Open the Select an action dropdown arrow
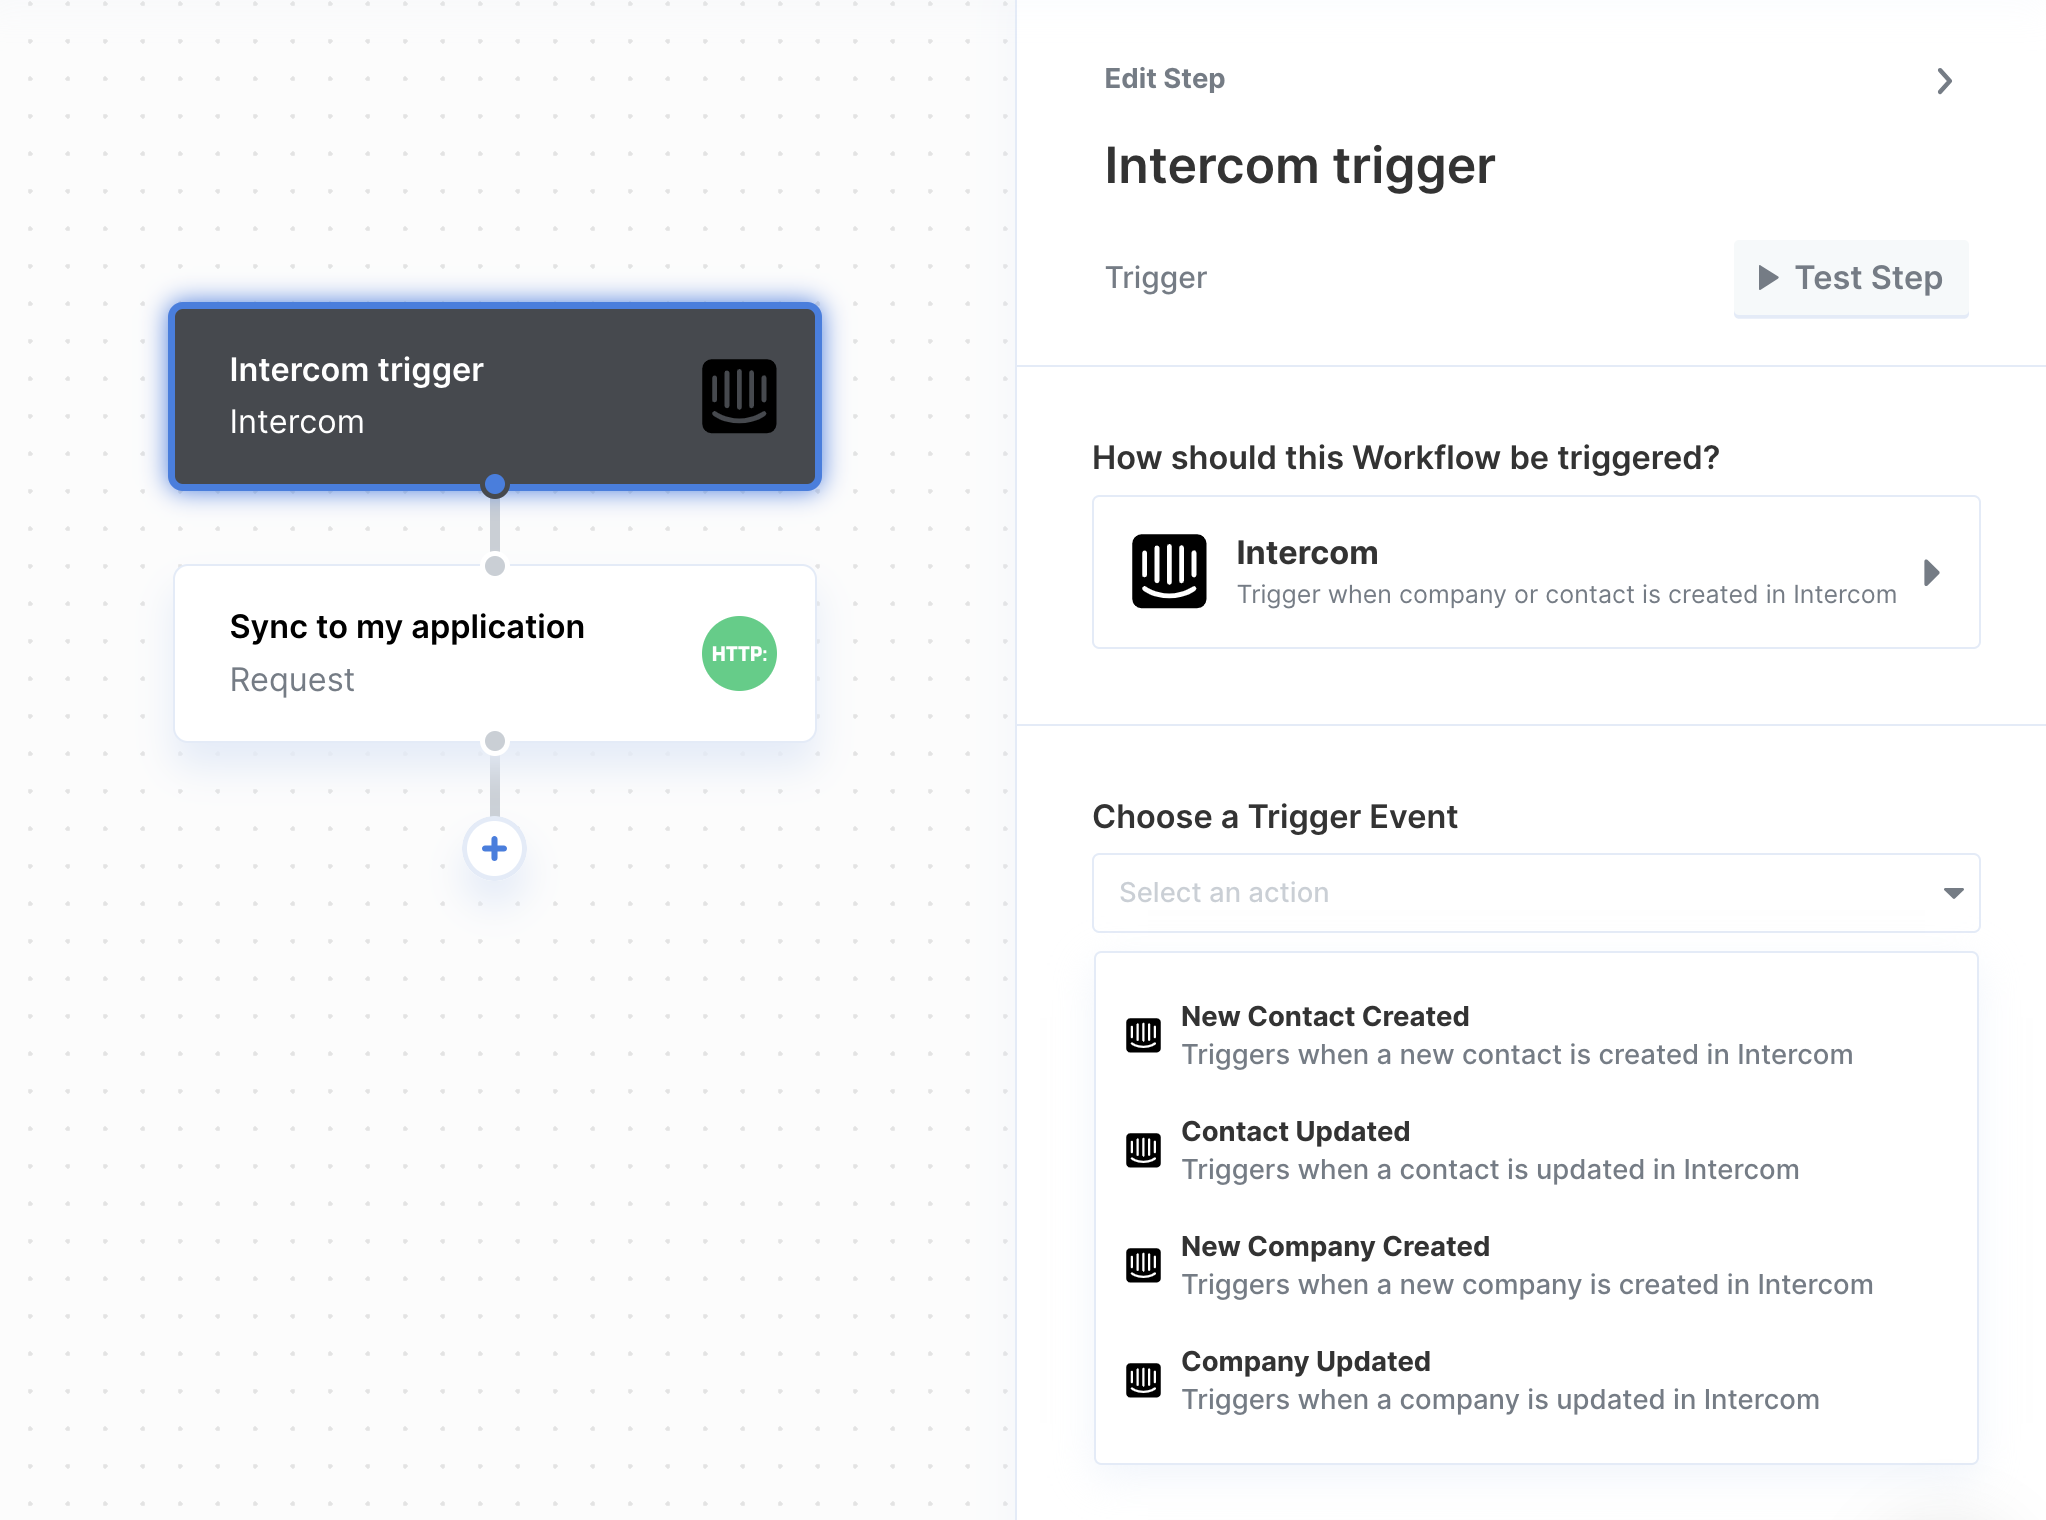This screenshot has width=2046, height=1520. [x=1953, y=893]
